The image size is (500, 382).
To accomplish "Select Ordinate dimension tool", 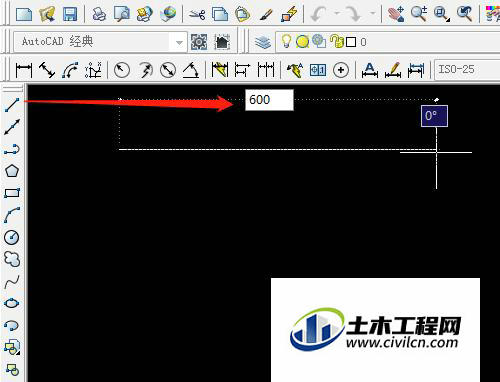I will point(93,70).
